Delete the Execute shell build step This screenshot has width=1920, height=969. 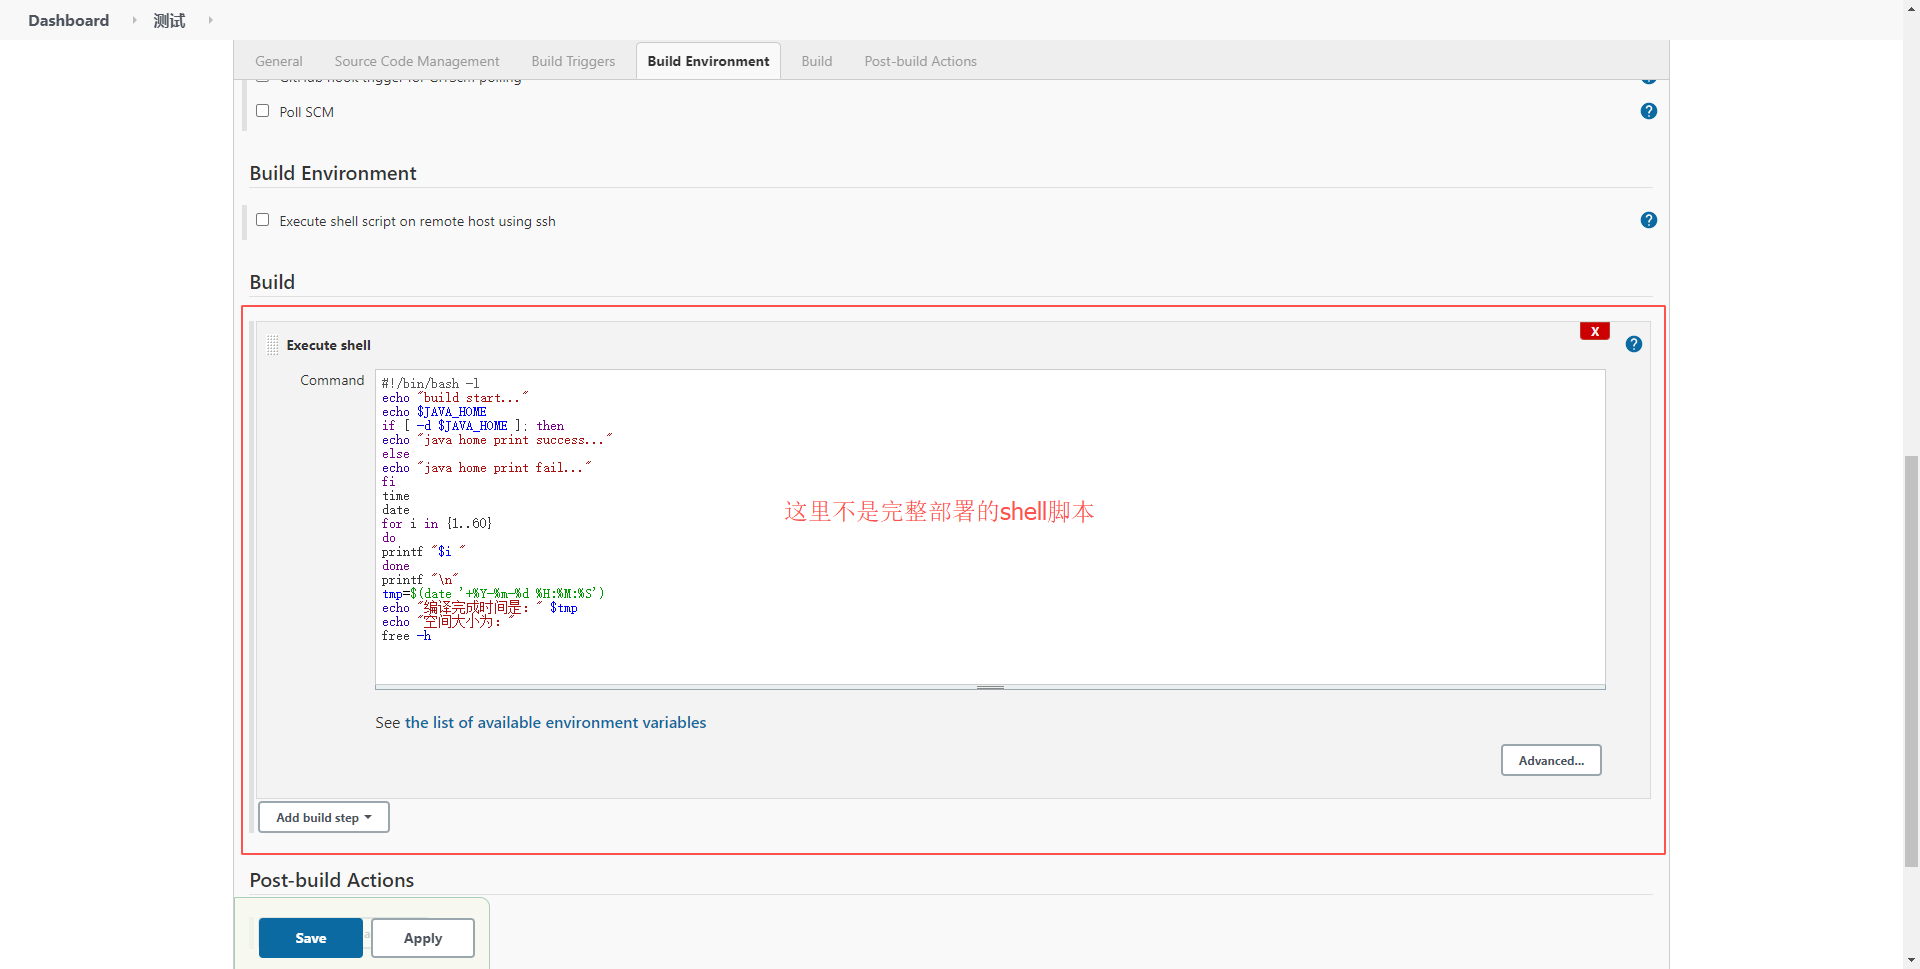click(x=1594, y=331)
